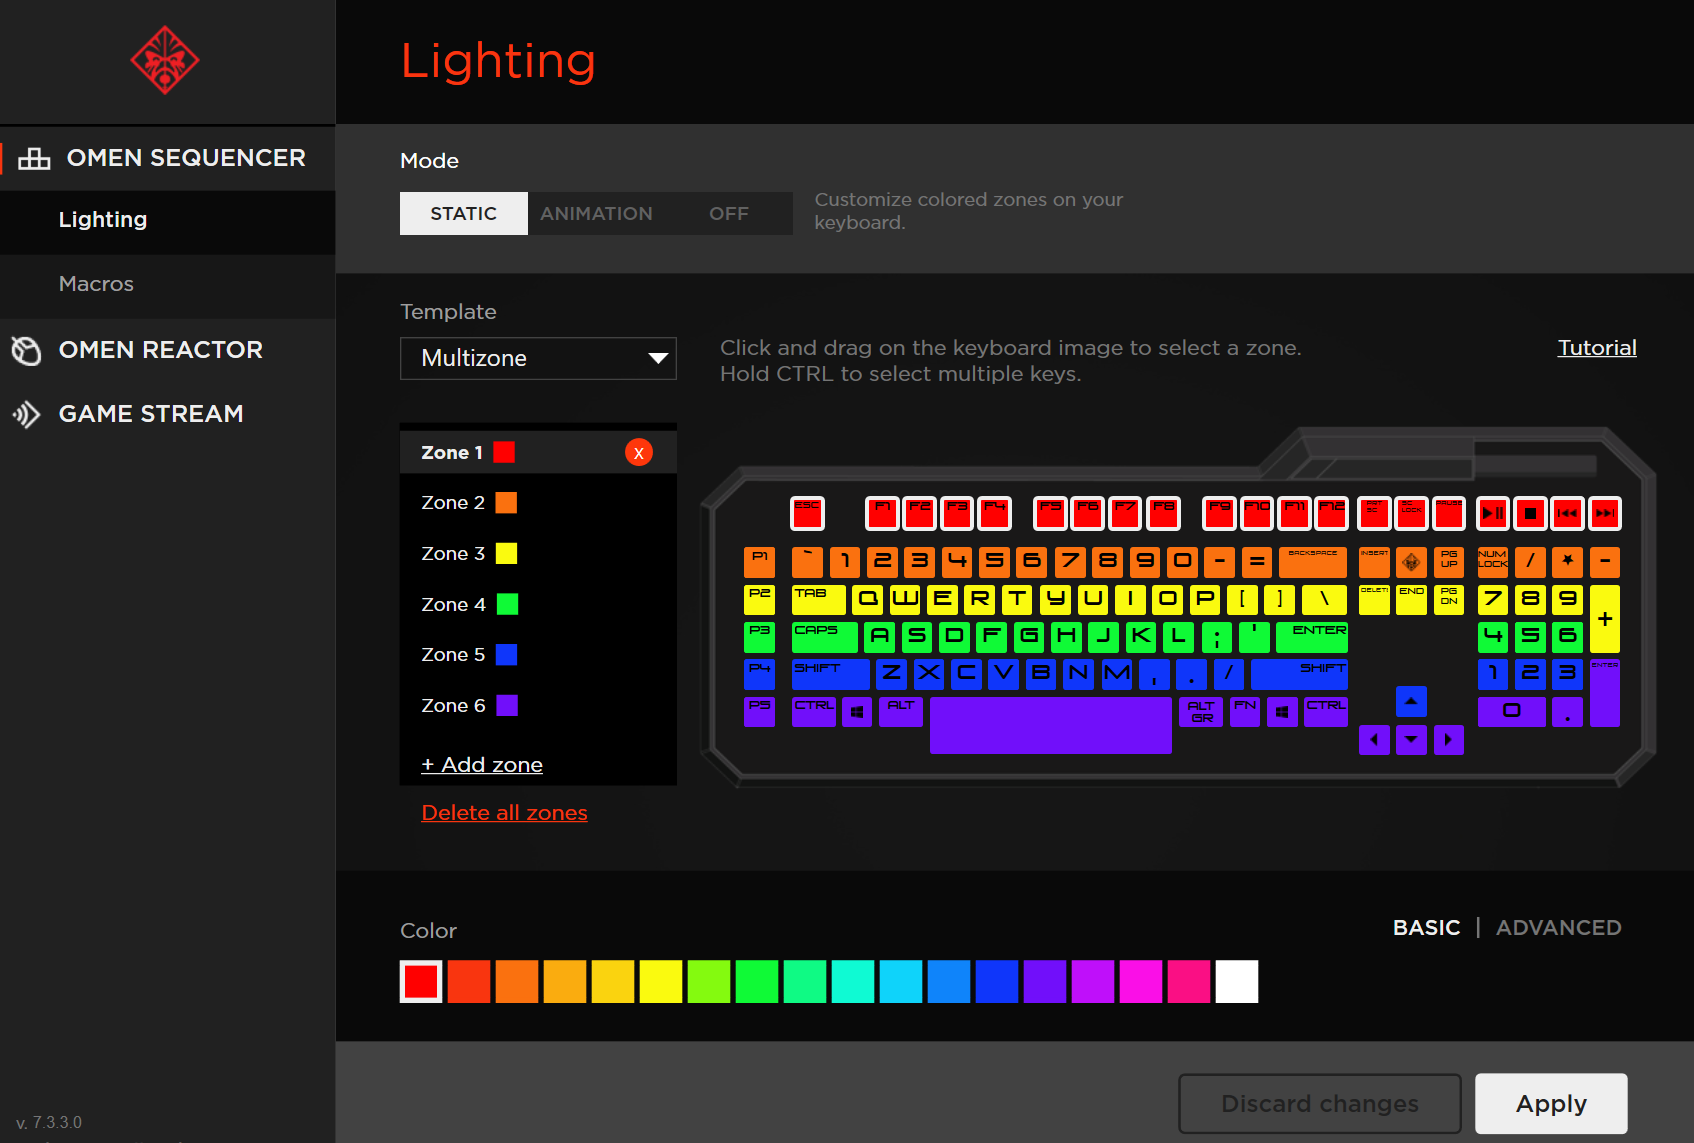Click the OMEN logo icon

(x=165, y=61)
